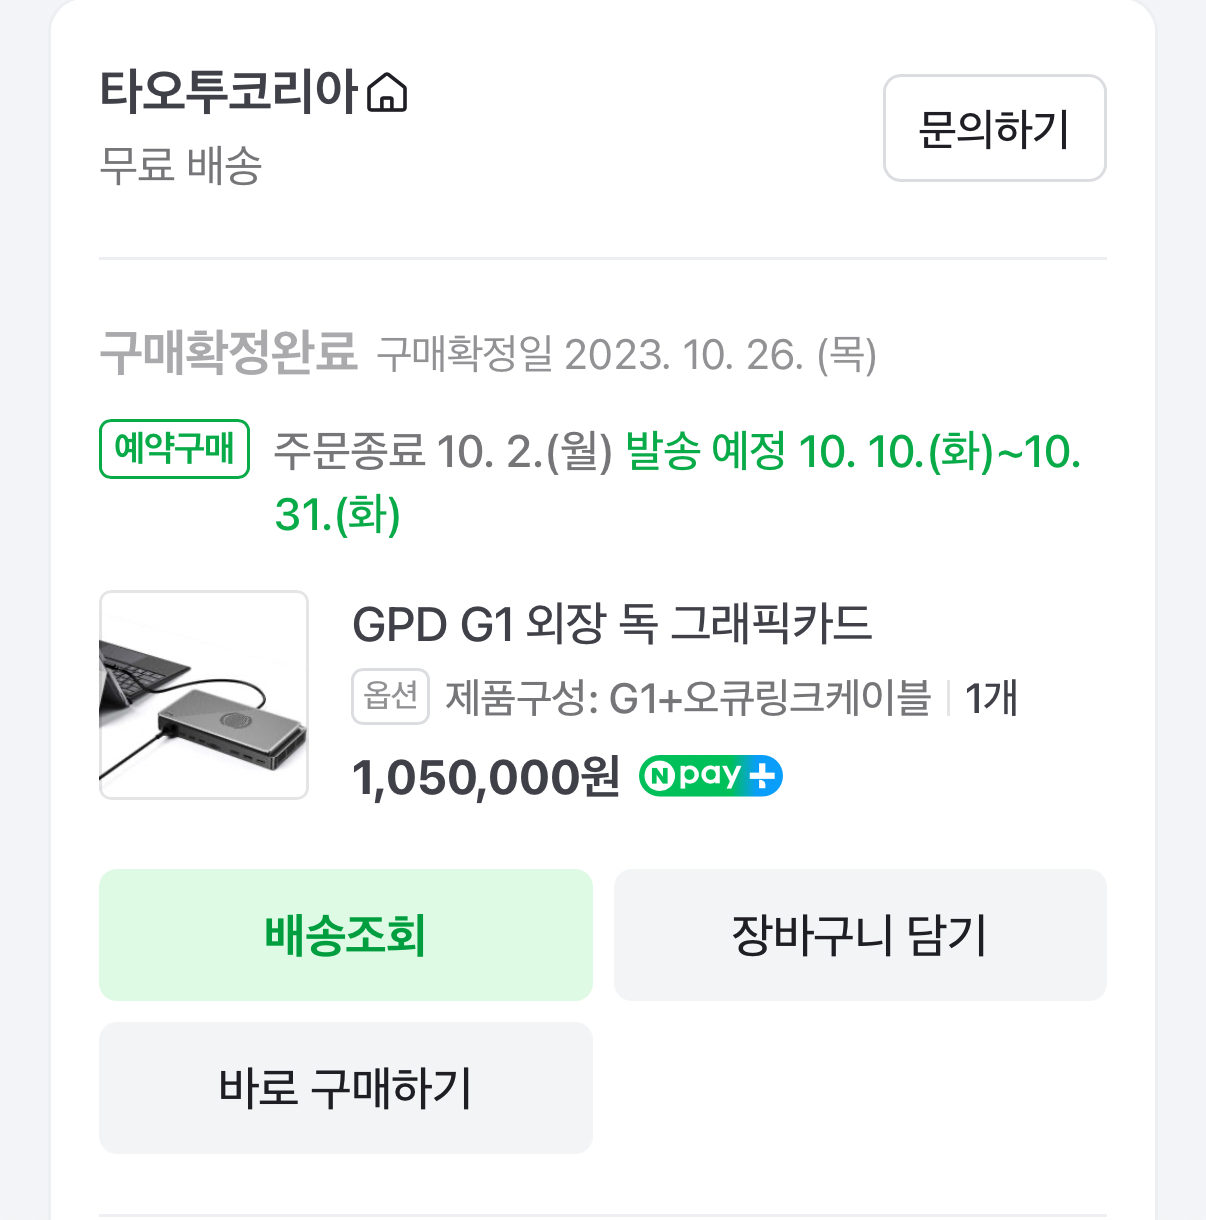Click the 옵션 option tag
The image size is (1206, 1220).
tap(390, 696)
